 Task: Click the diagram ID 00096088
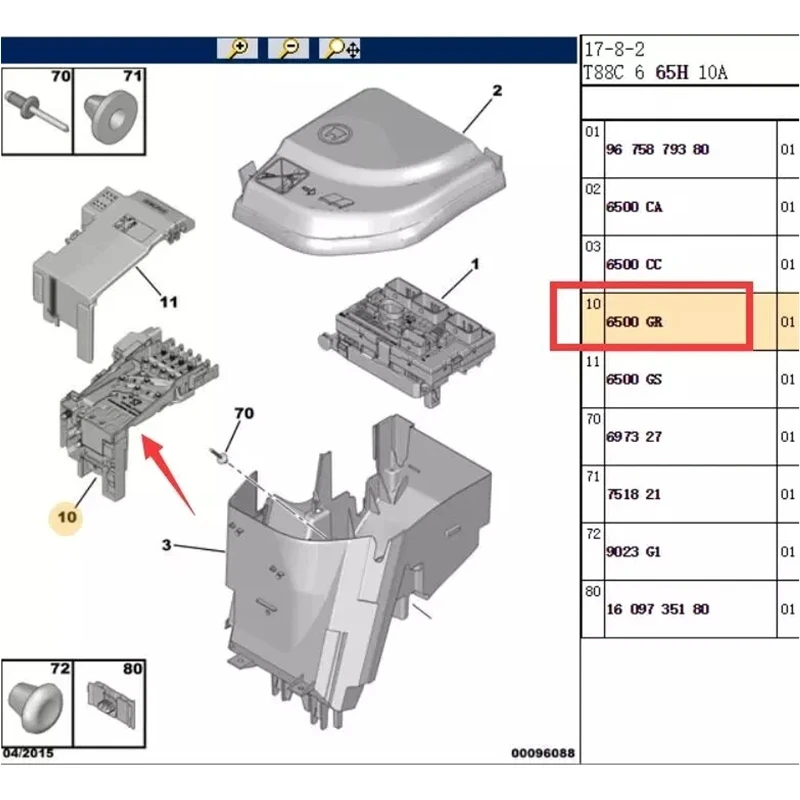(x=543, y=753)
